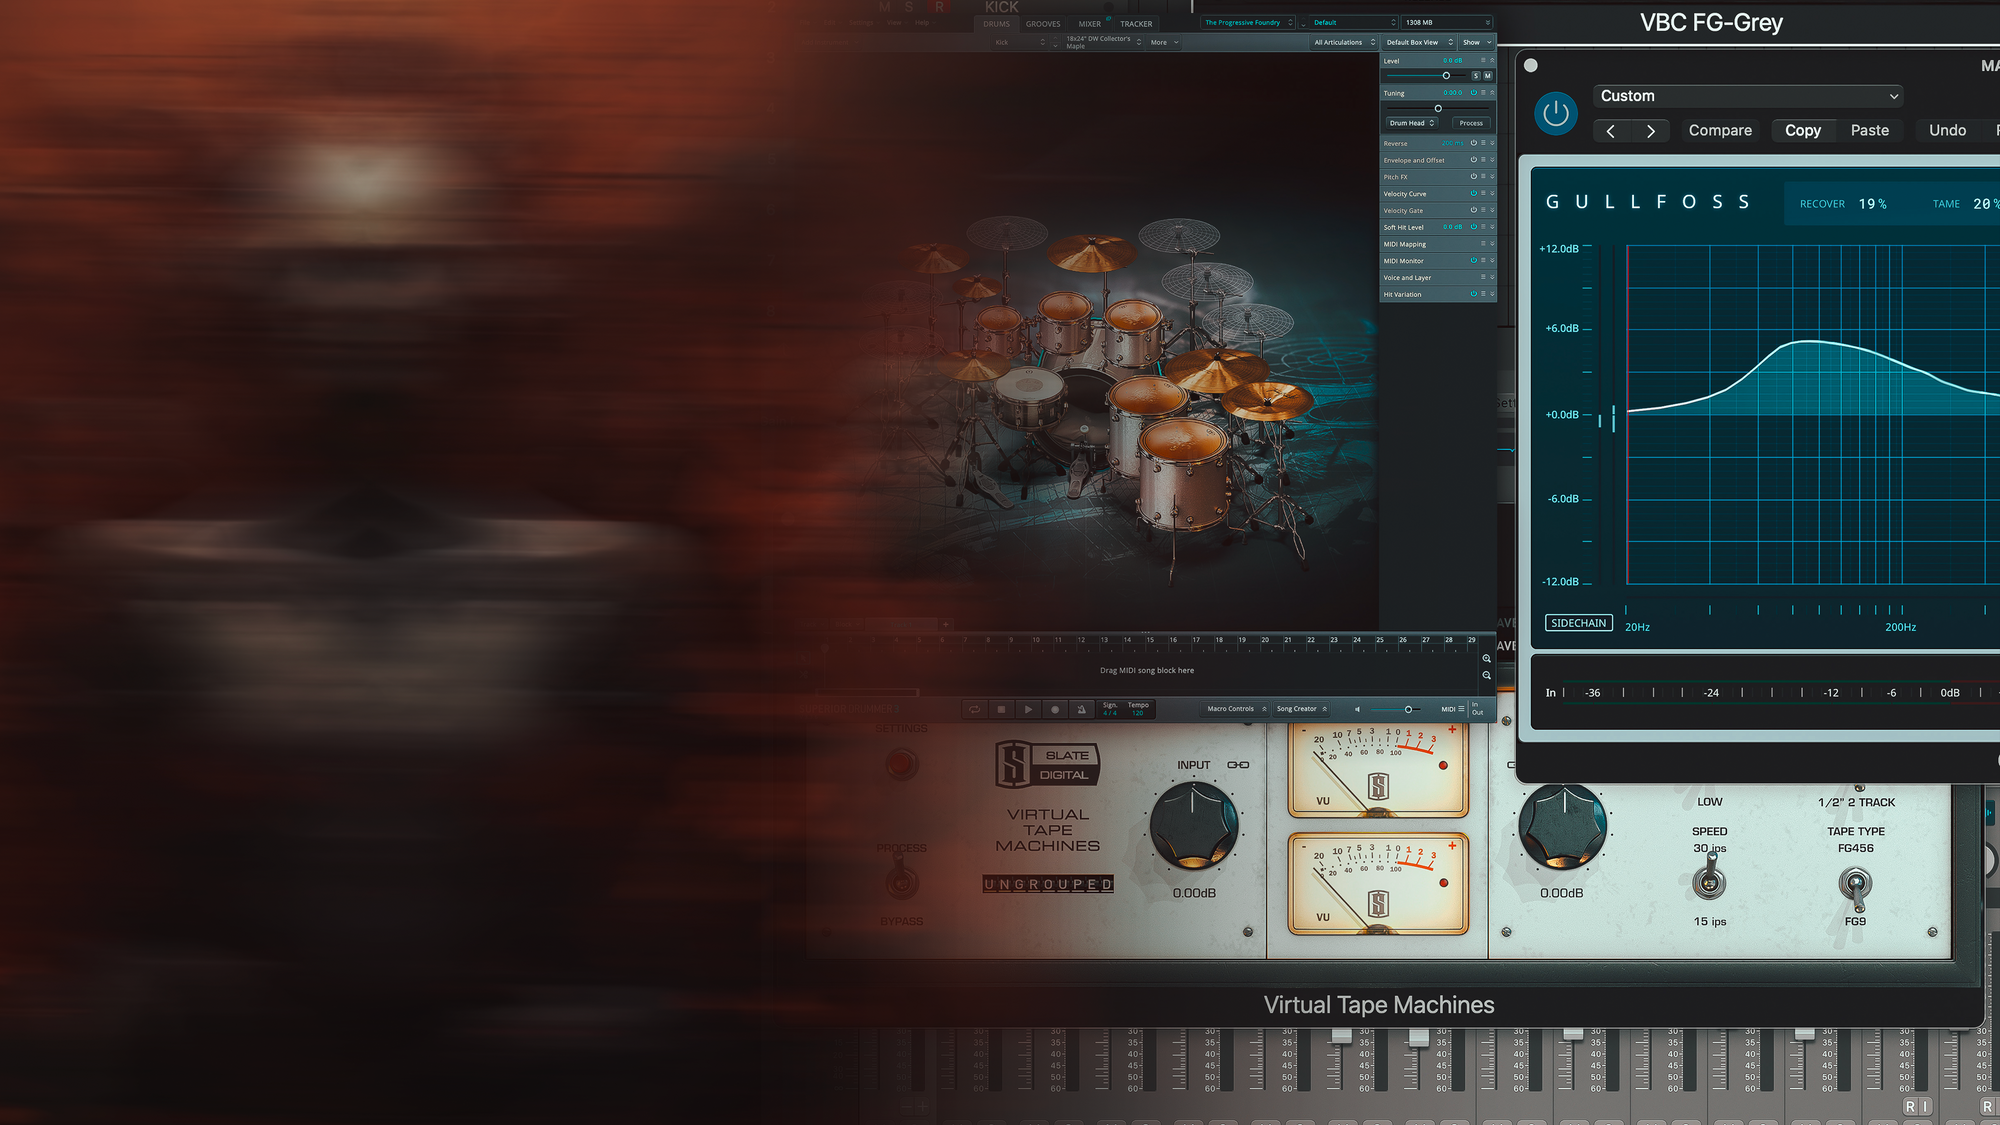Image resolution: width=2000 pixels, height=1125 pixels.
Task: Click the Compare button
Action: (1719, 131)
